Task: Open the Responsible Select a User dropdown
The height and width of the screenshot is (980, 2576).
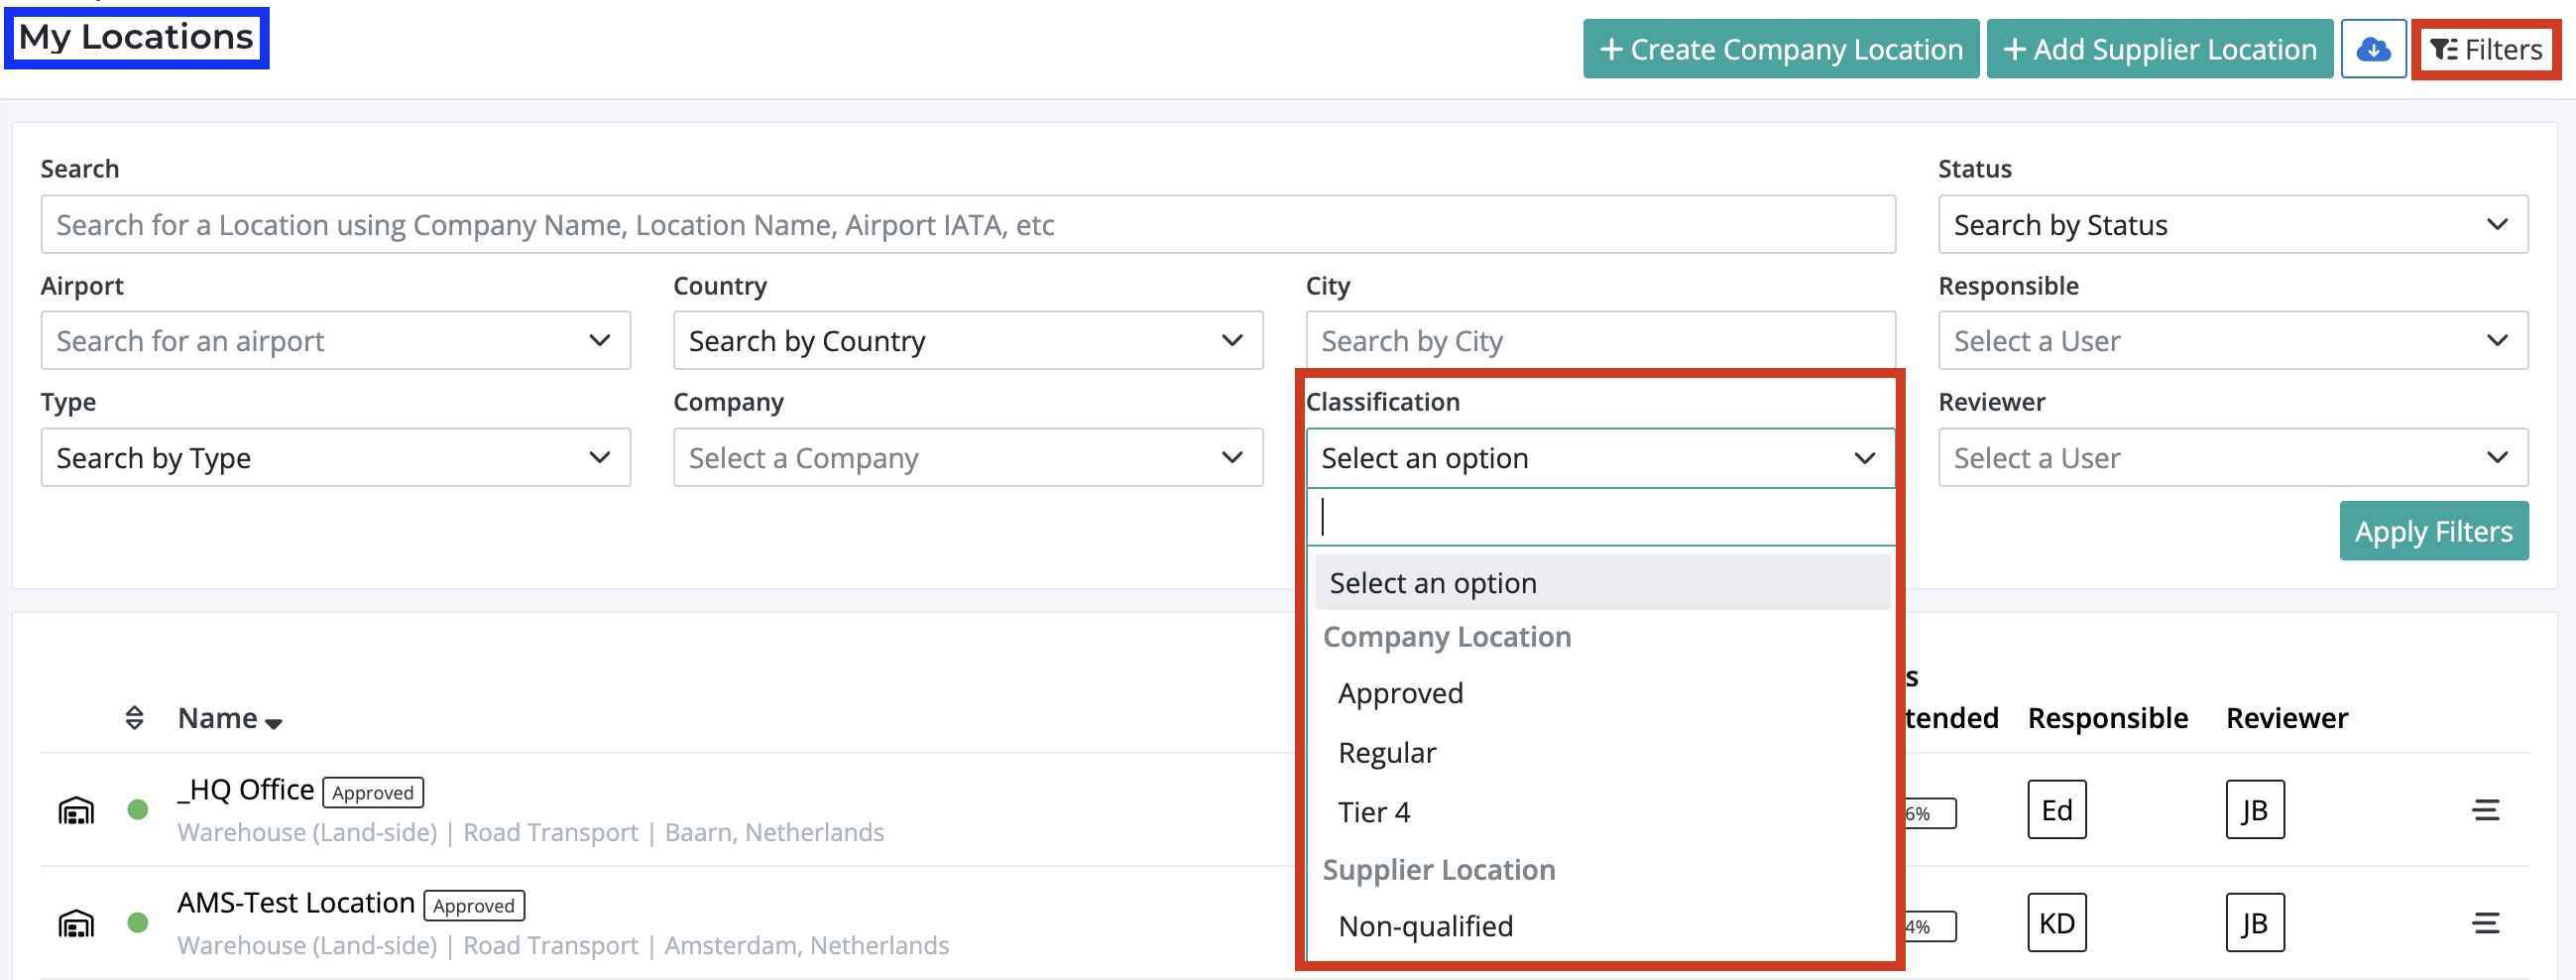Action: (x=2232, y=341)
